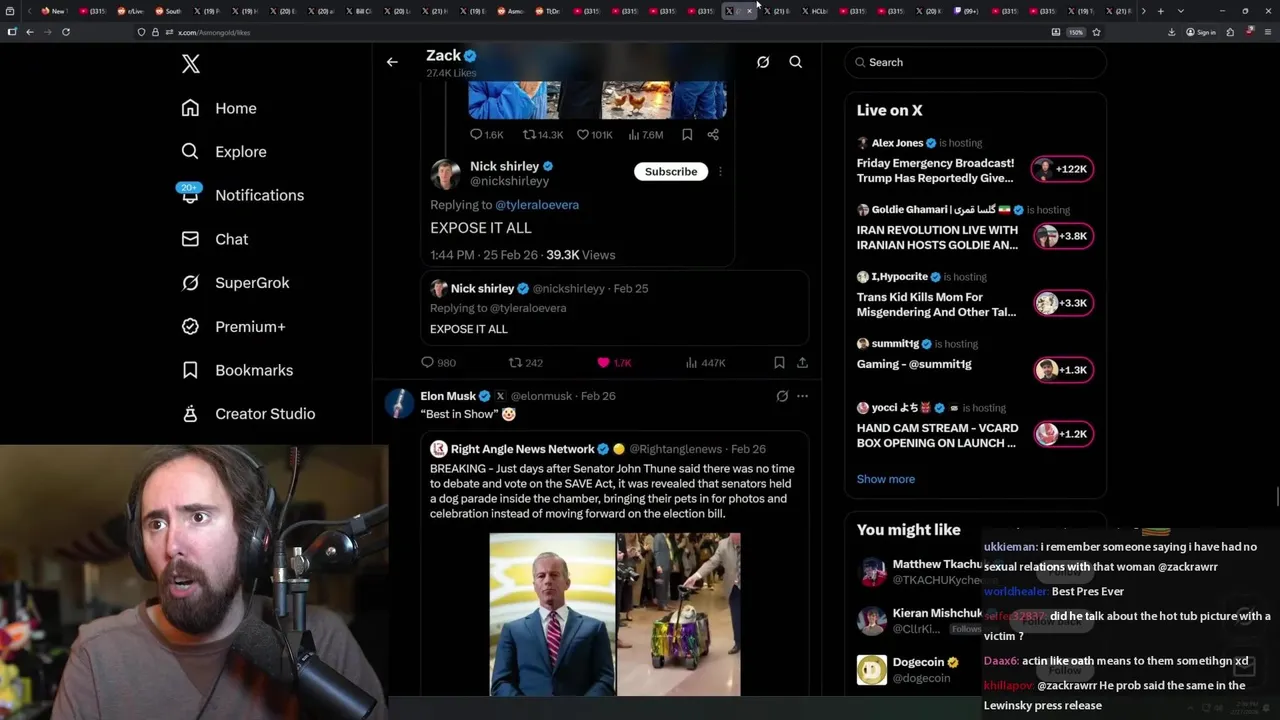Click the browser back button
Image resolution: width=1280 pixels, height=720 pixels.
pyautogui.click(x=30, y=32)
